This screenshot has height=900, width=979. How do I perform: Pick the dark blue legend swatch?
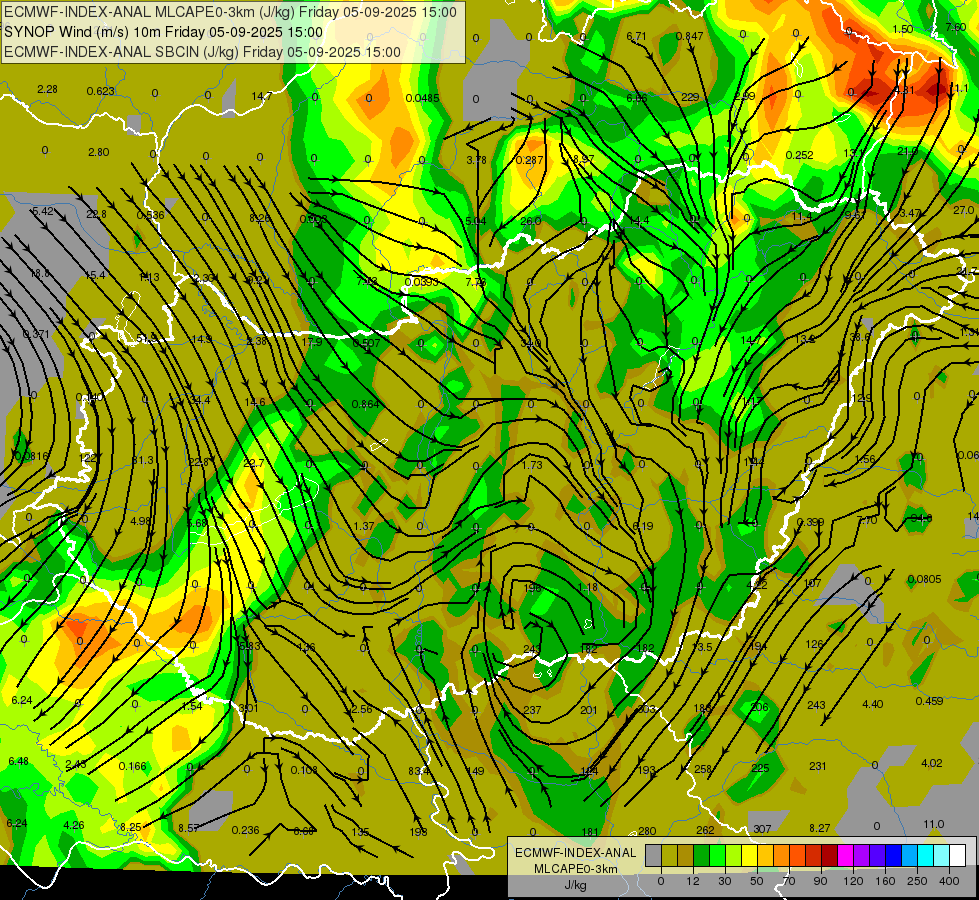click(x=893, y=856)
